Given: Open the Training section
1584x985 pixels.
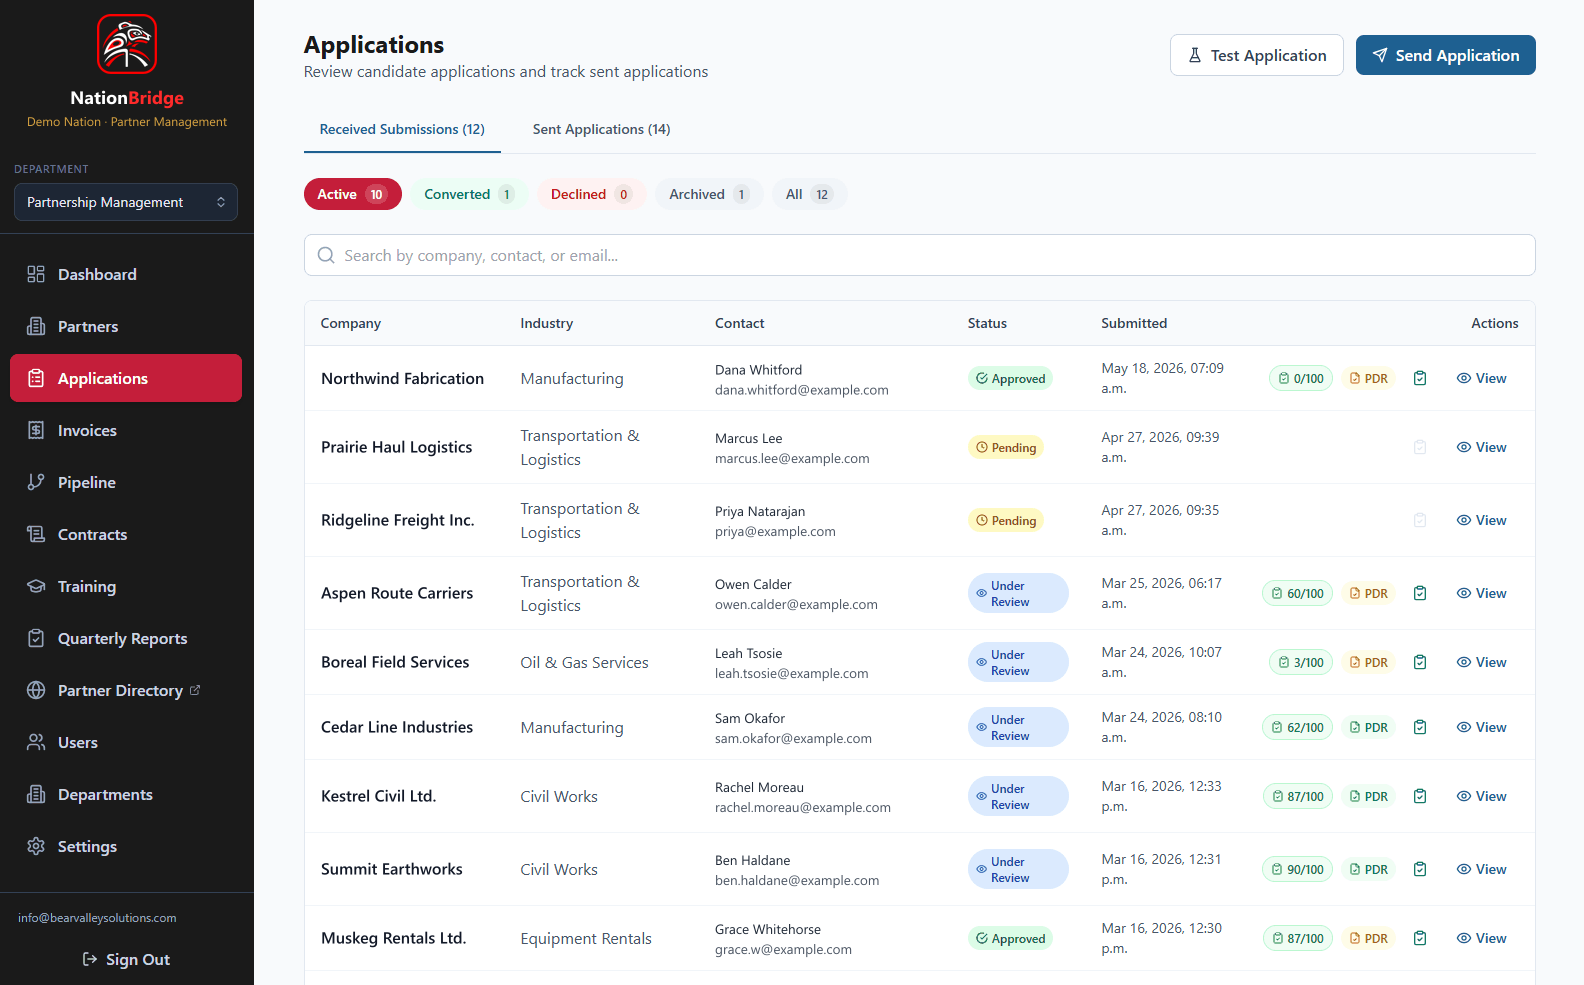Looking at the screenshot, I should coord(126,586).
